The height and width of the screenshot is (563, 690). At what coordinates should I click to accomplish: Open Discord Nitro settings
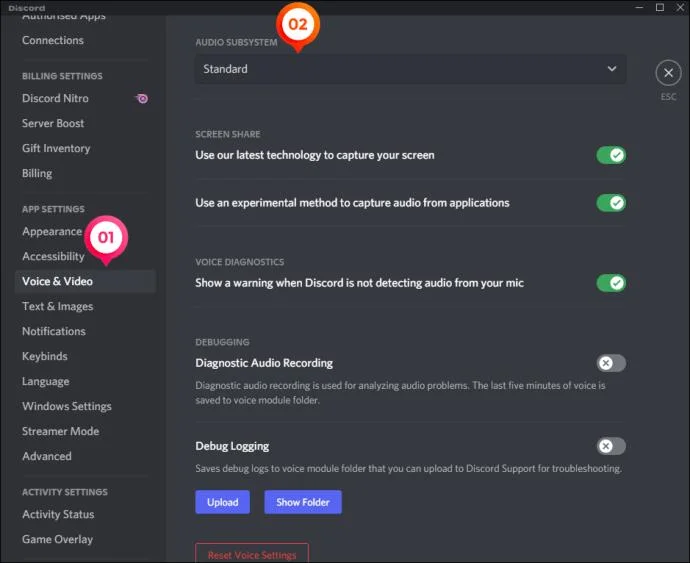tap(55, 99)
